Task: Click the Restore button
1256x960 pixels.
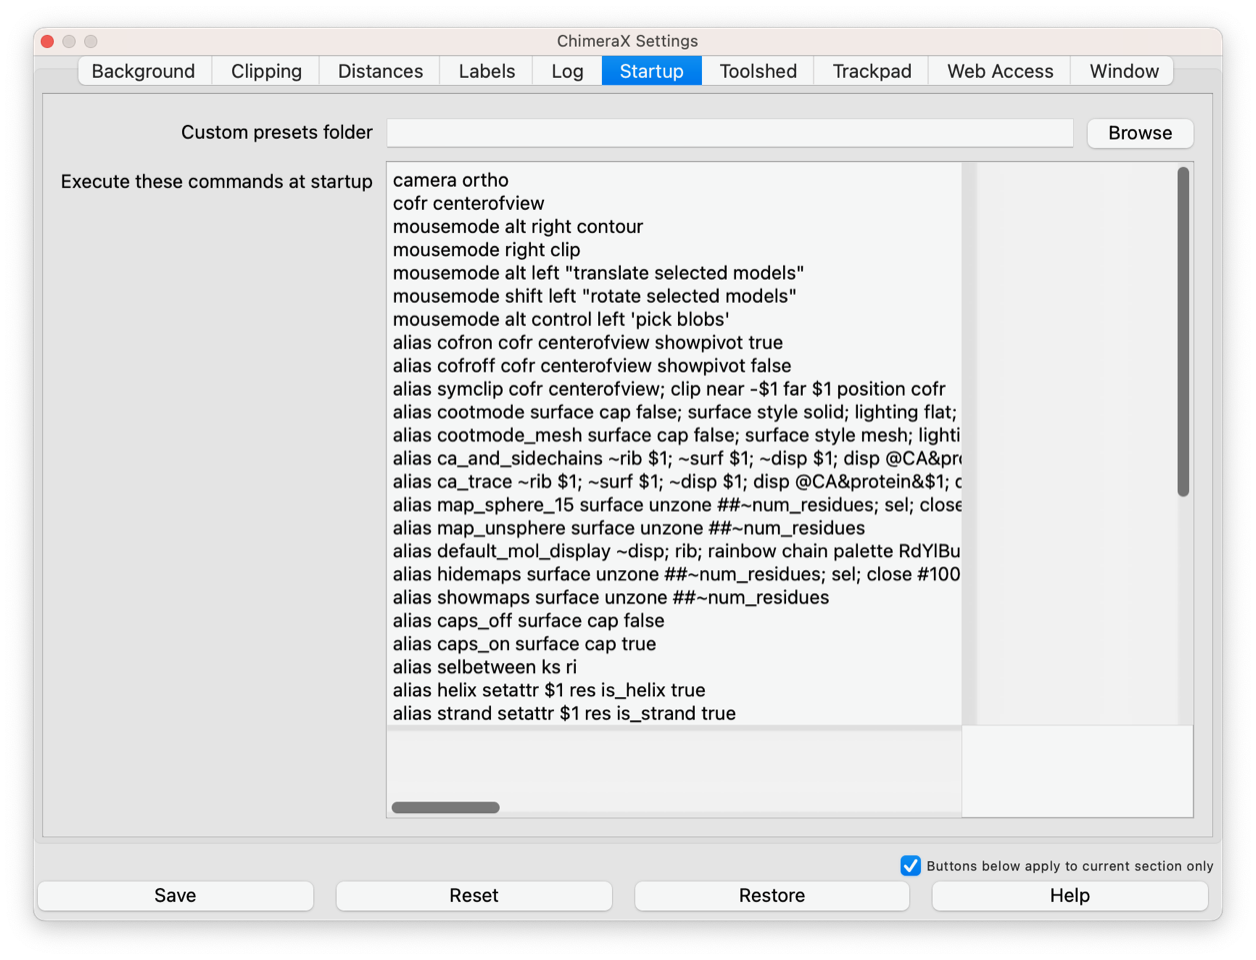Action: (x=772, y=896)
